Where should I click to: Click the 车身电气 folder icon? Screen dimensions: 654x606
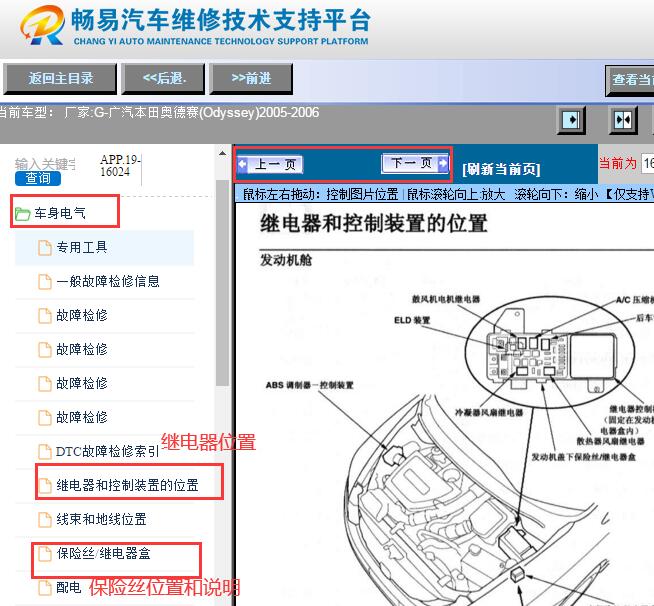click(22, 214)
